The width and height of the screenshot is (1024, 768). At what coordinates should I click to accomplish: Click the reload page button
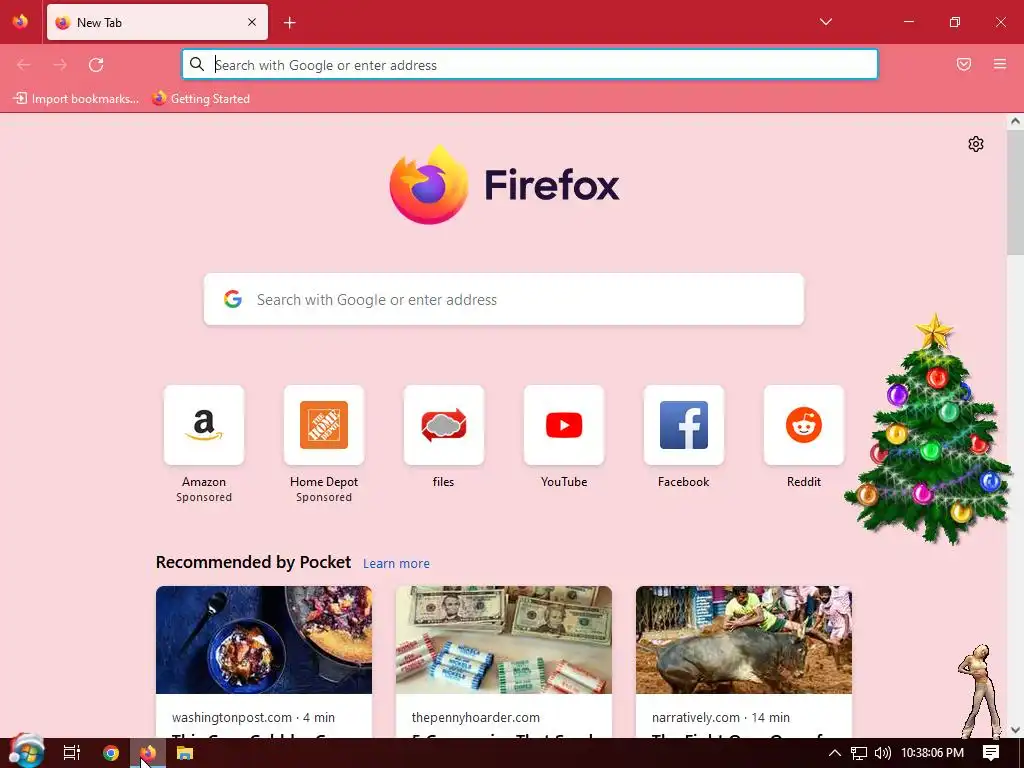pyautogui.click(x=96, y=65)
